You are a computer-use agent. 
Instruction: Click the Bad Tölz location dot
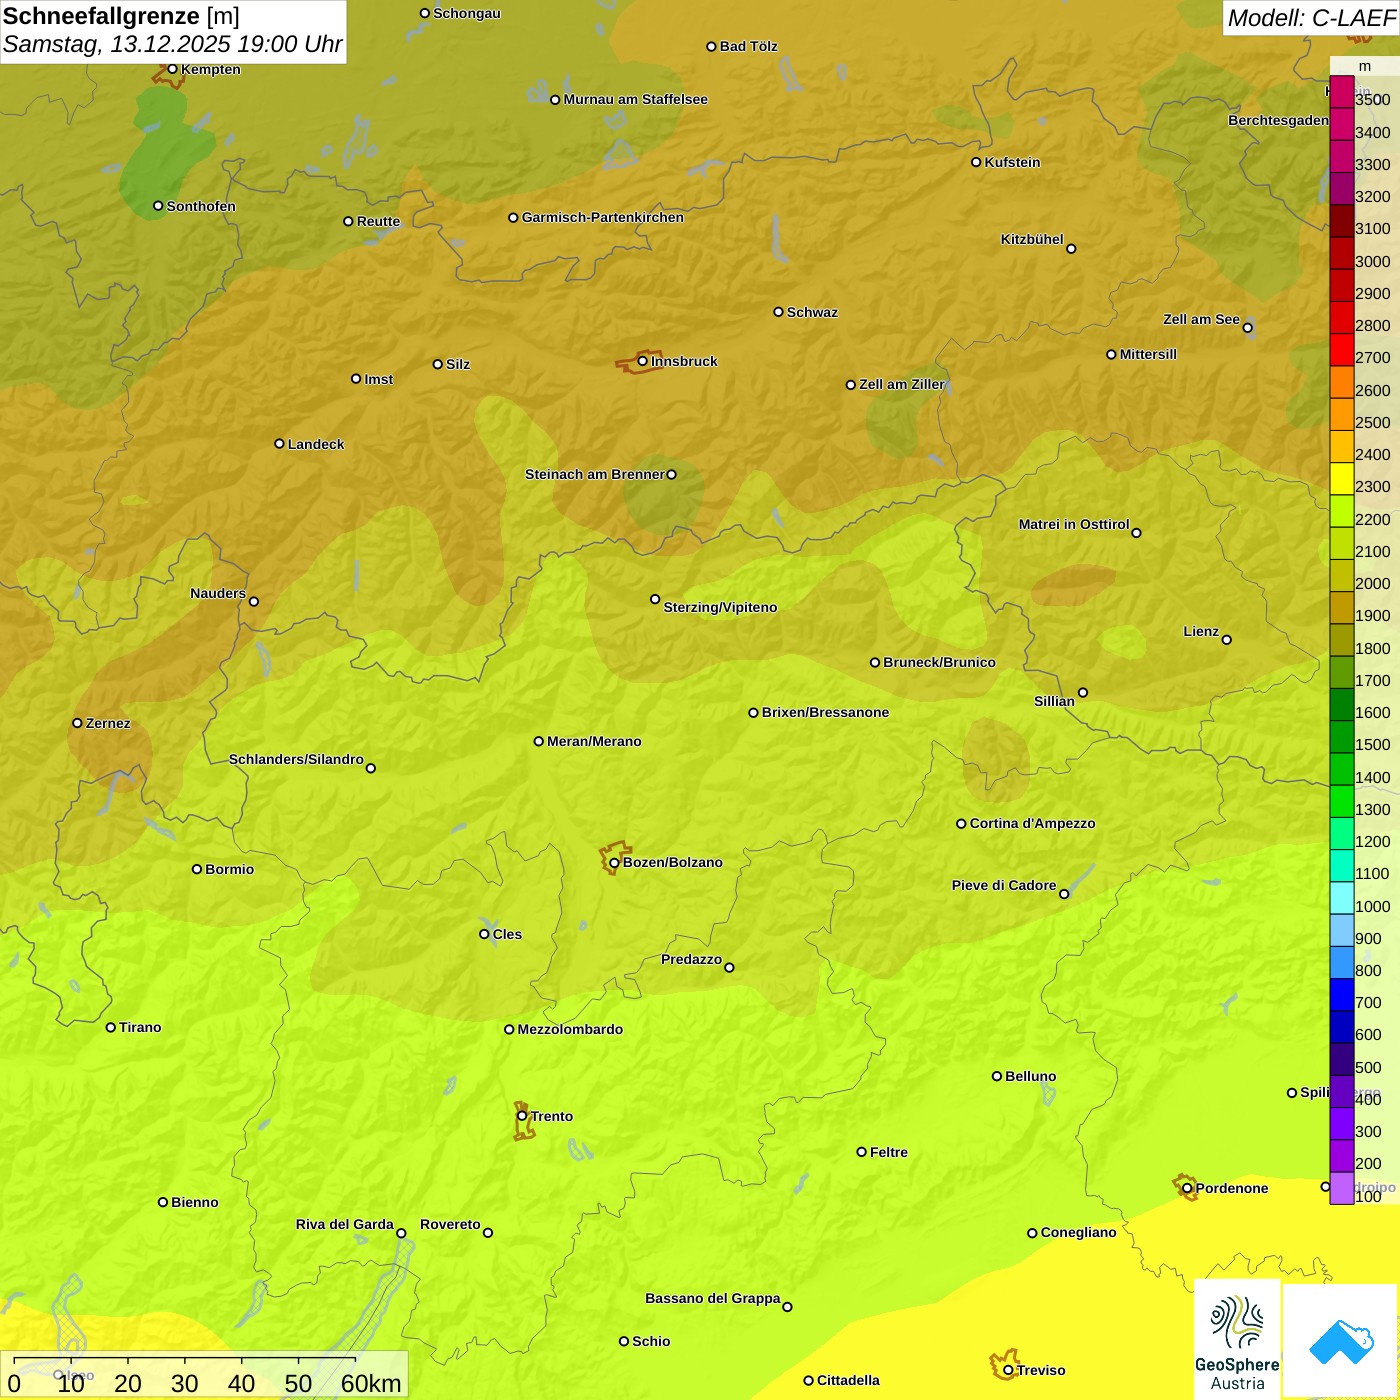click(711, 46)
